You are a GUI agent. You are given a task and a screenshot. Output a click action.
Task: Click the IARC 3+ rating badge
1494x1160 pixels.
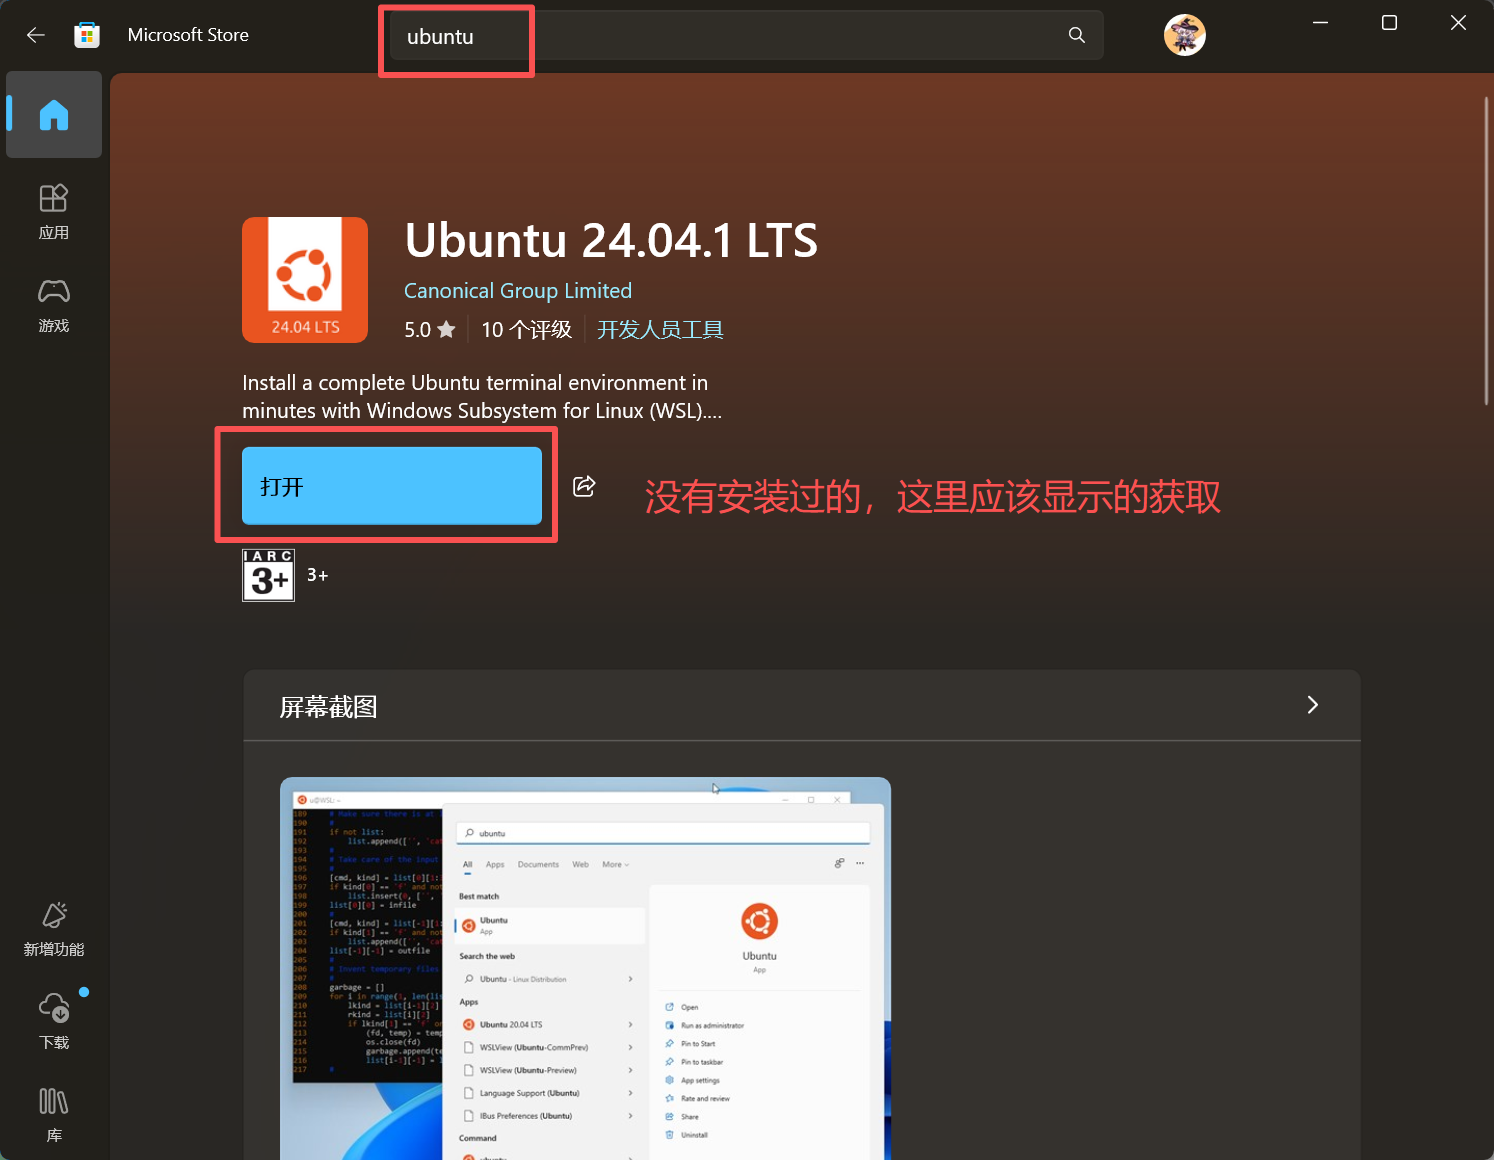(x=268, y=575)
